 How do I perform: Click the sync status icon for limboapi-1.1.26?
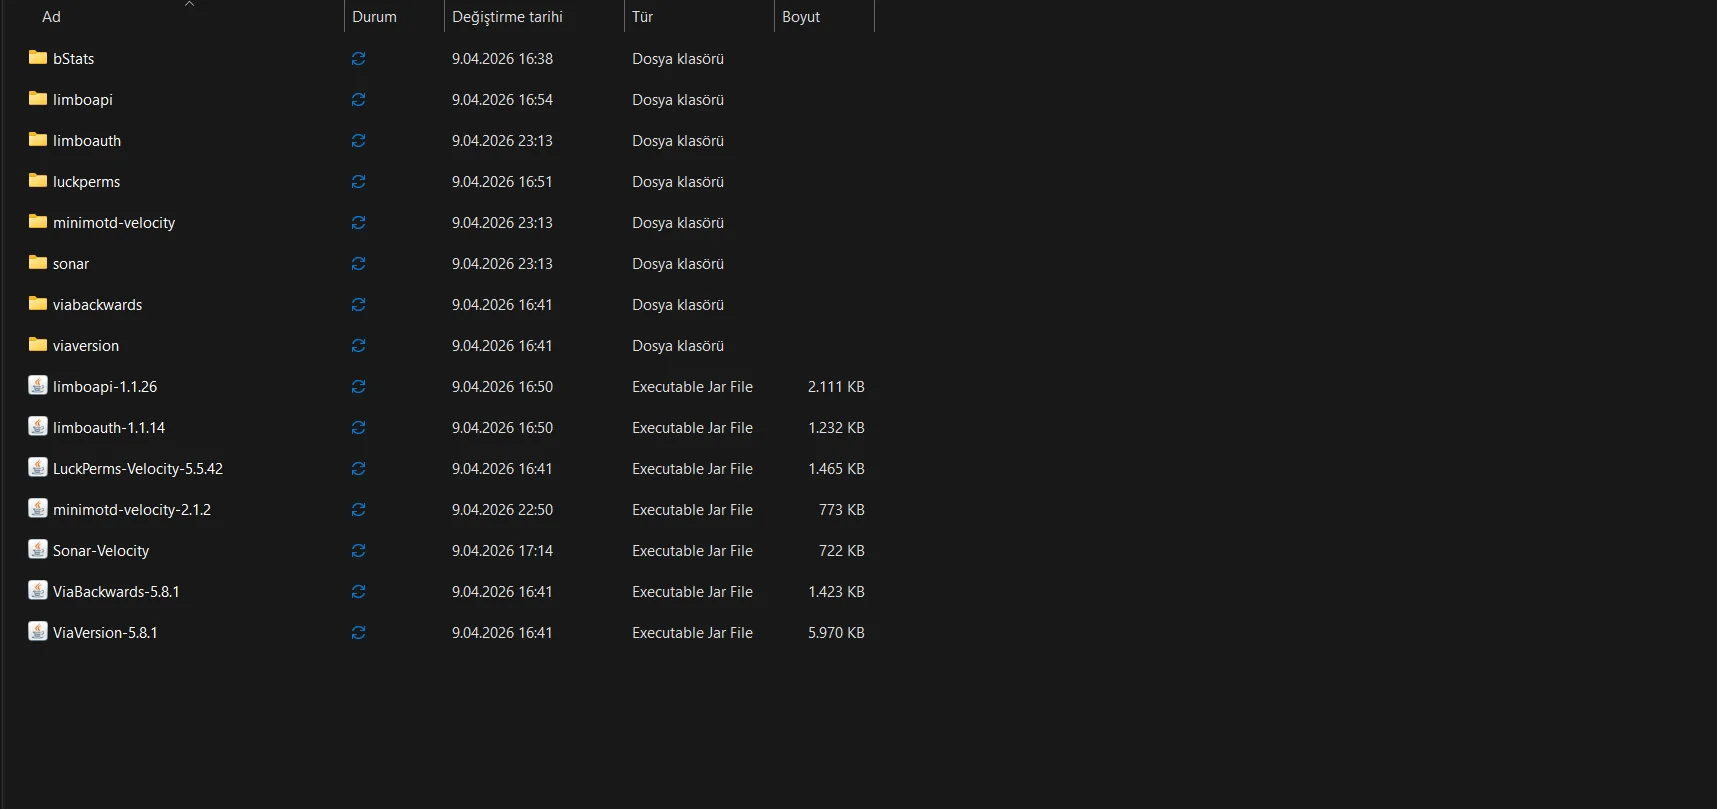coord(358,387)
